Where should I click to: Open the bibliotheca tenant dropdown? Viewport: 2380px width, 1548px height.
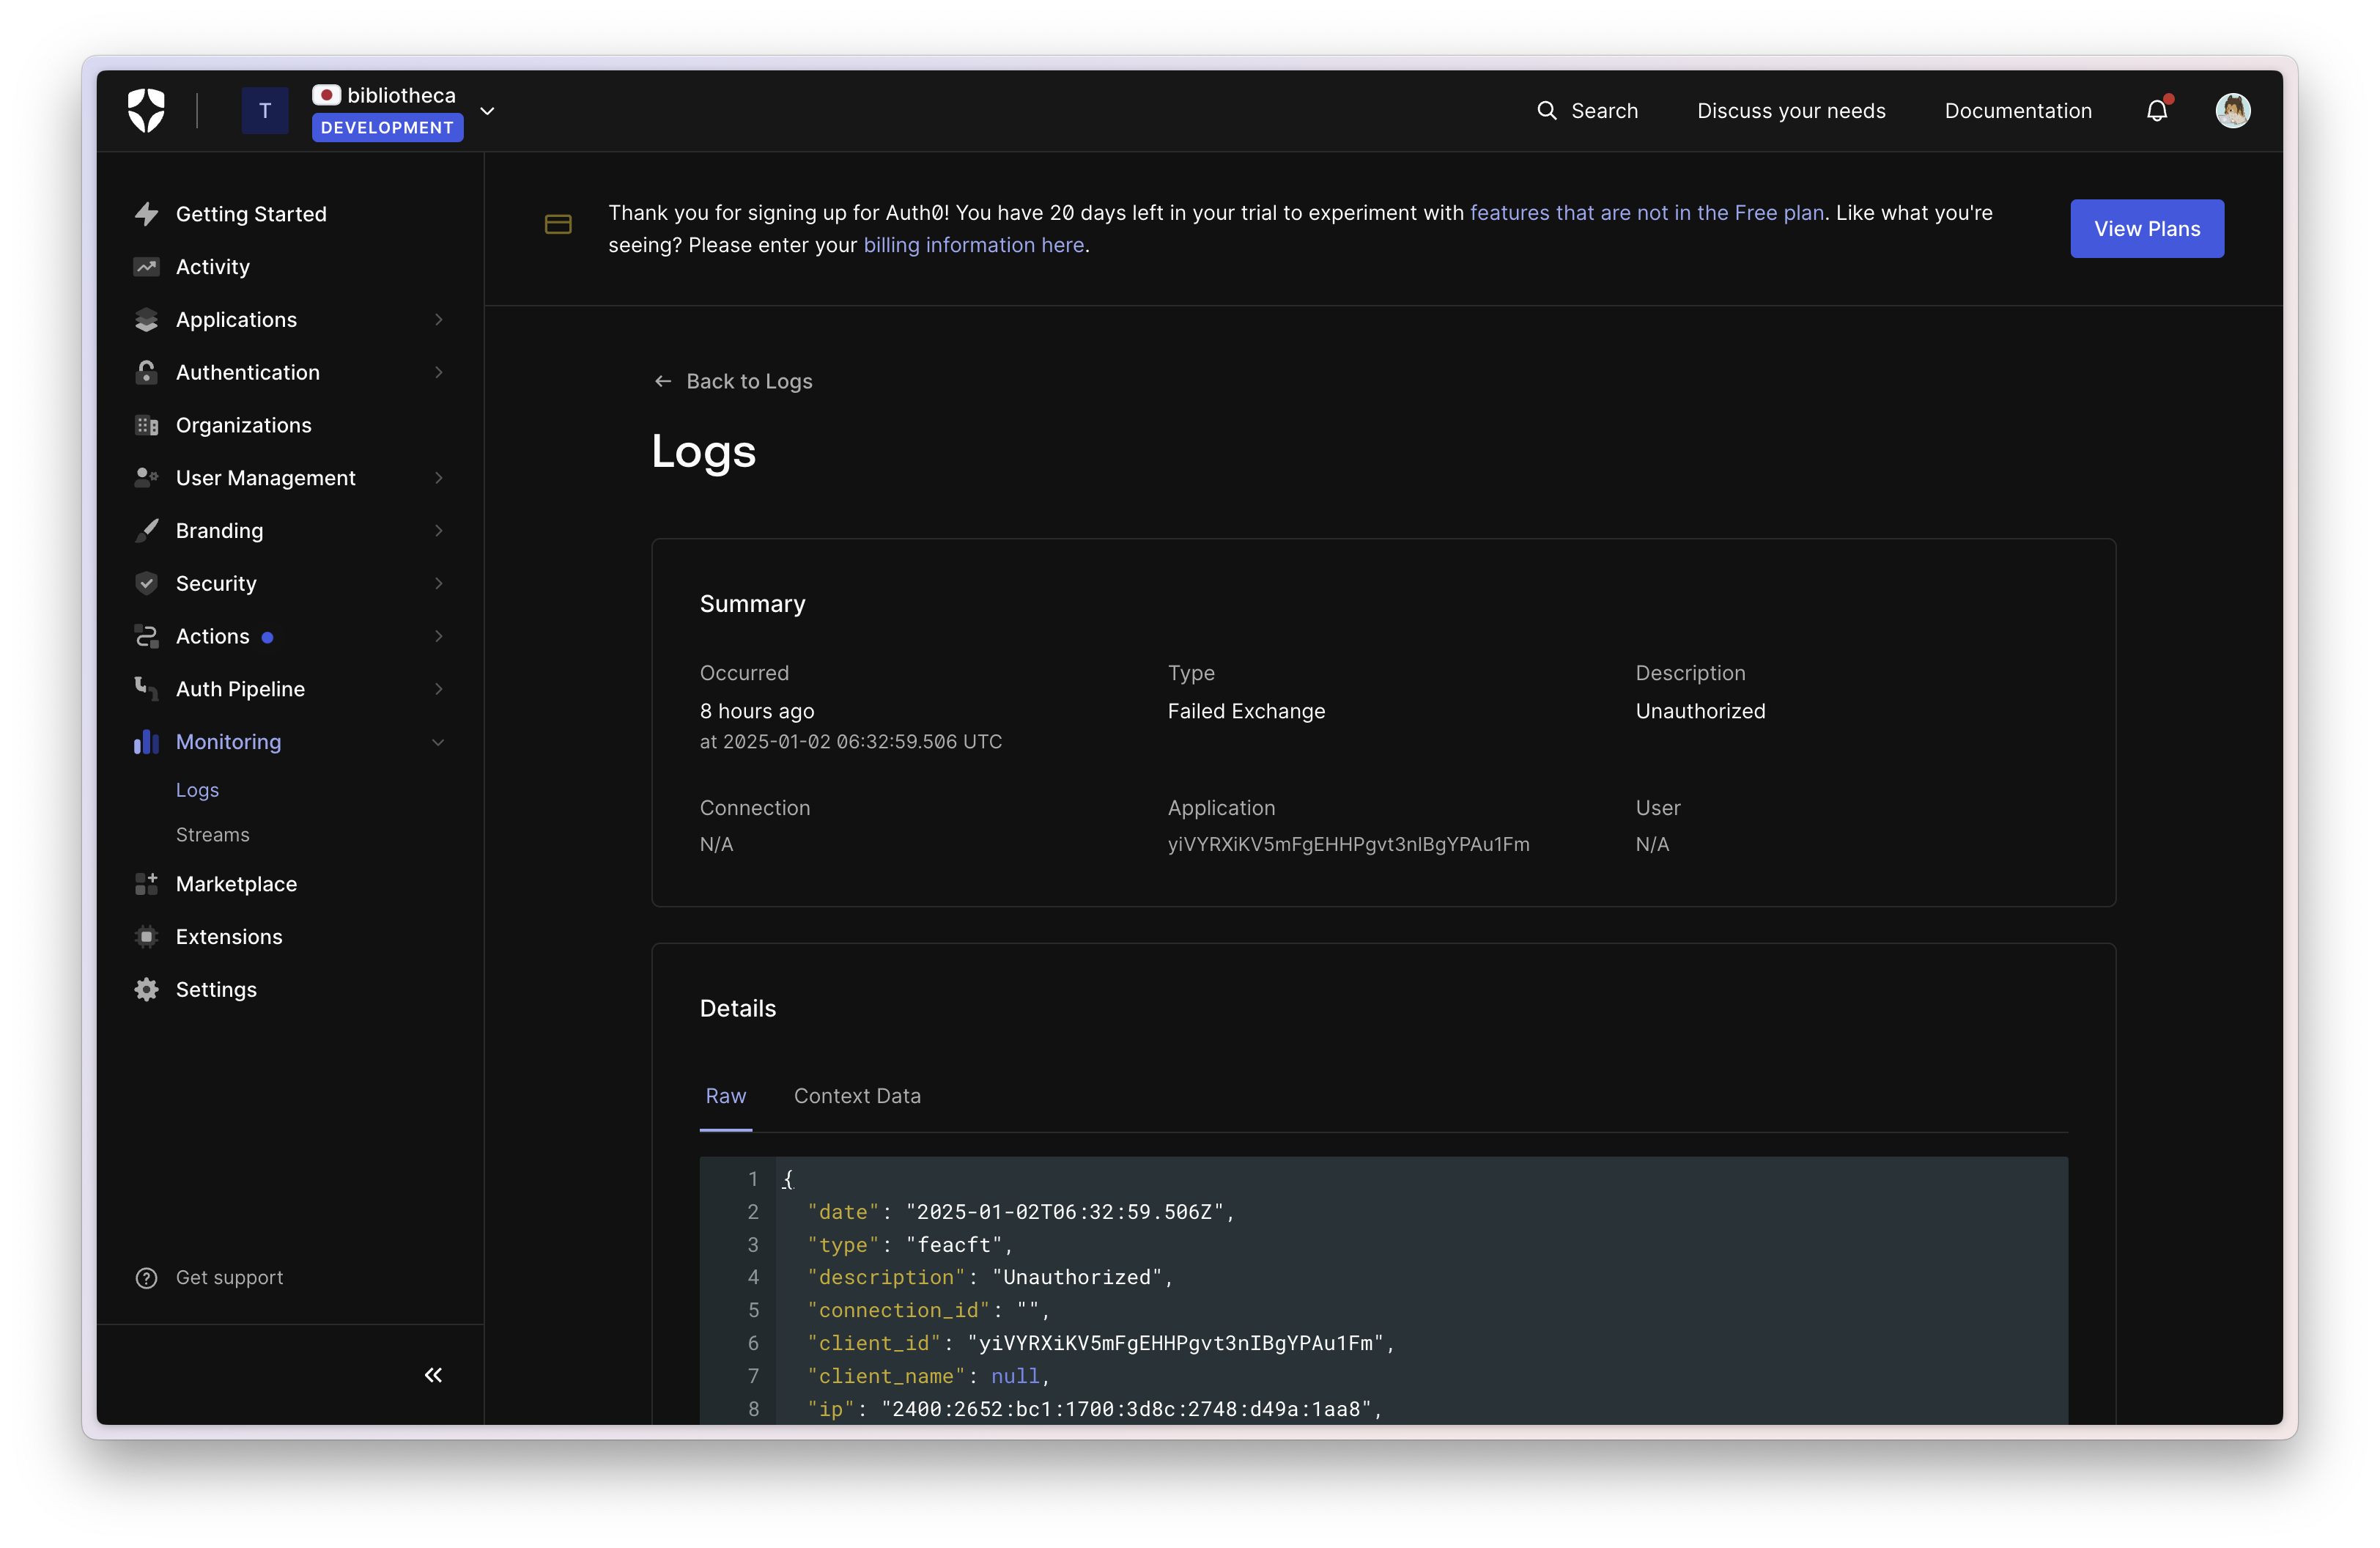pos(488,111)
